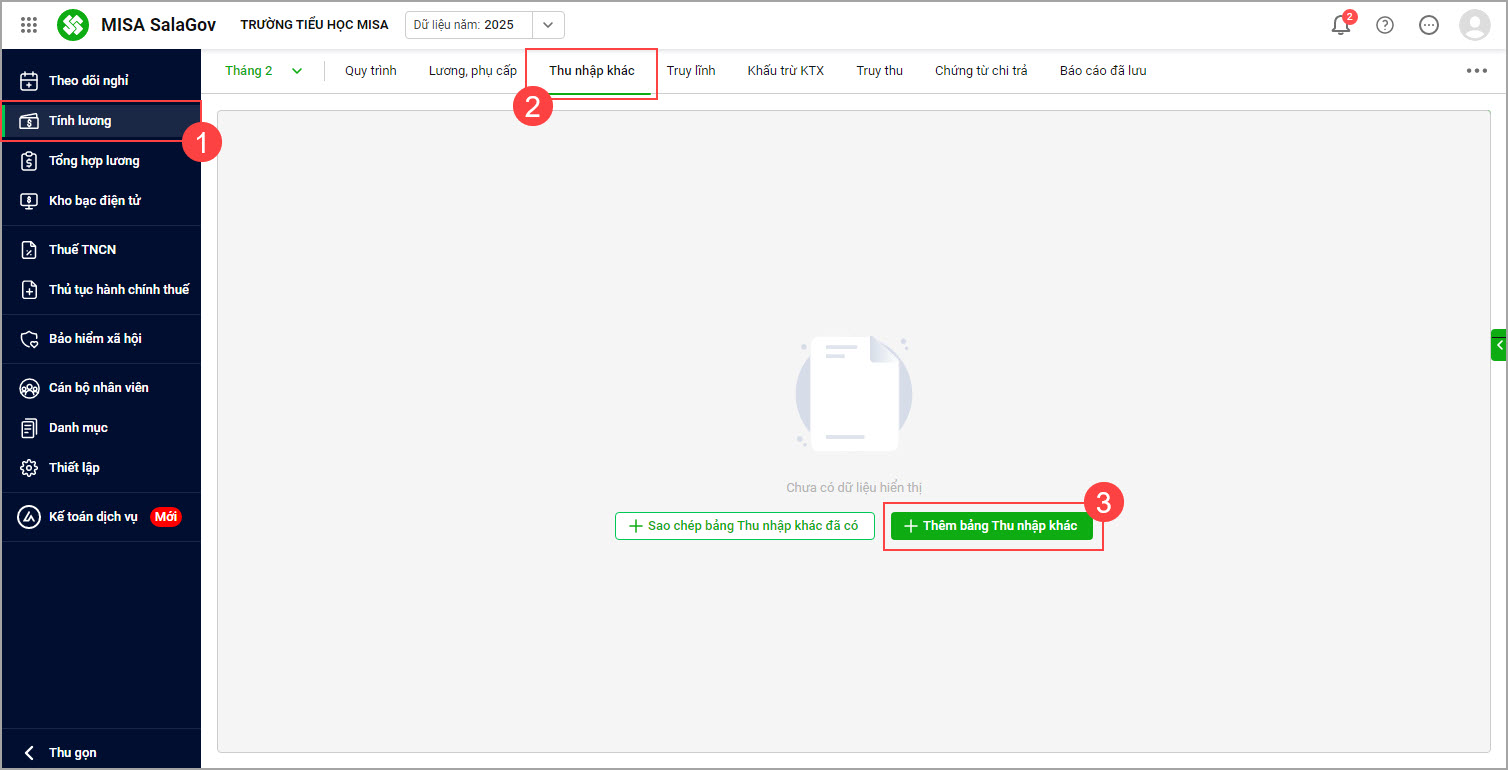
Task: Switch to the Khấu trừ KTX tab
Action: (786, 71)
